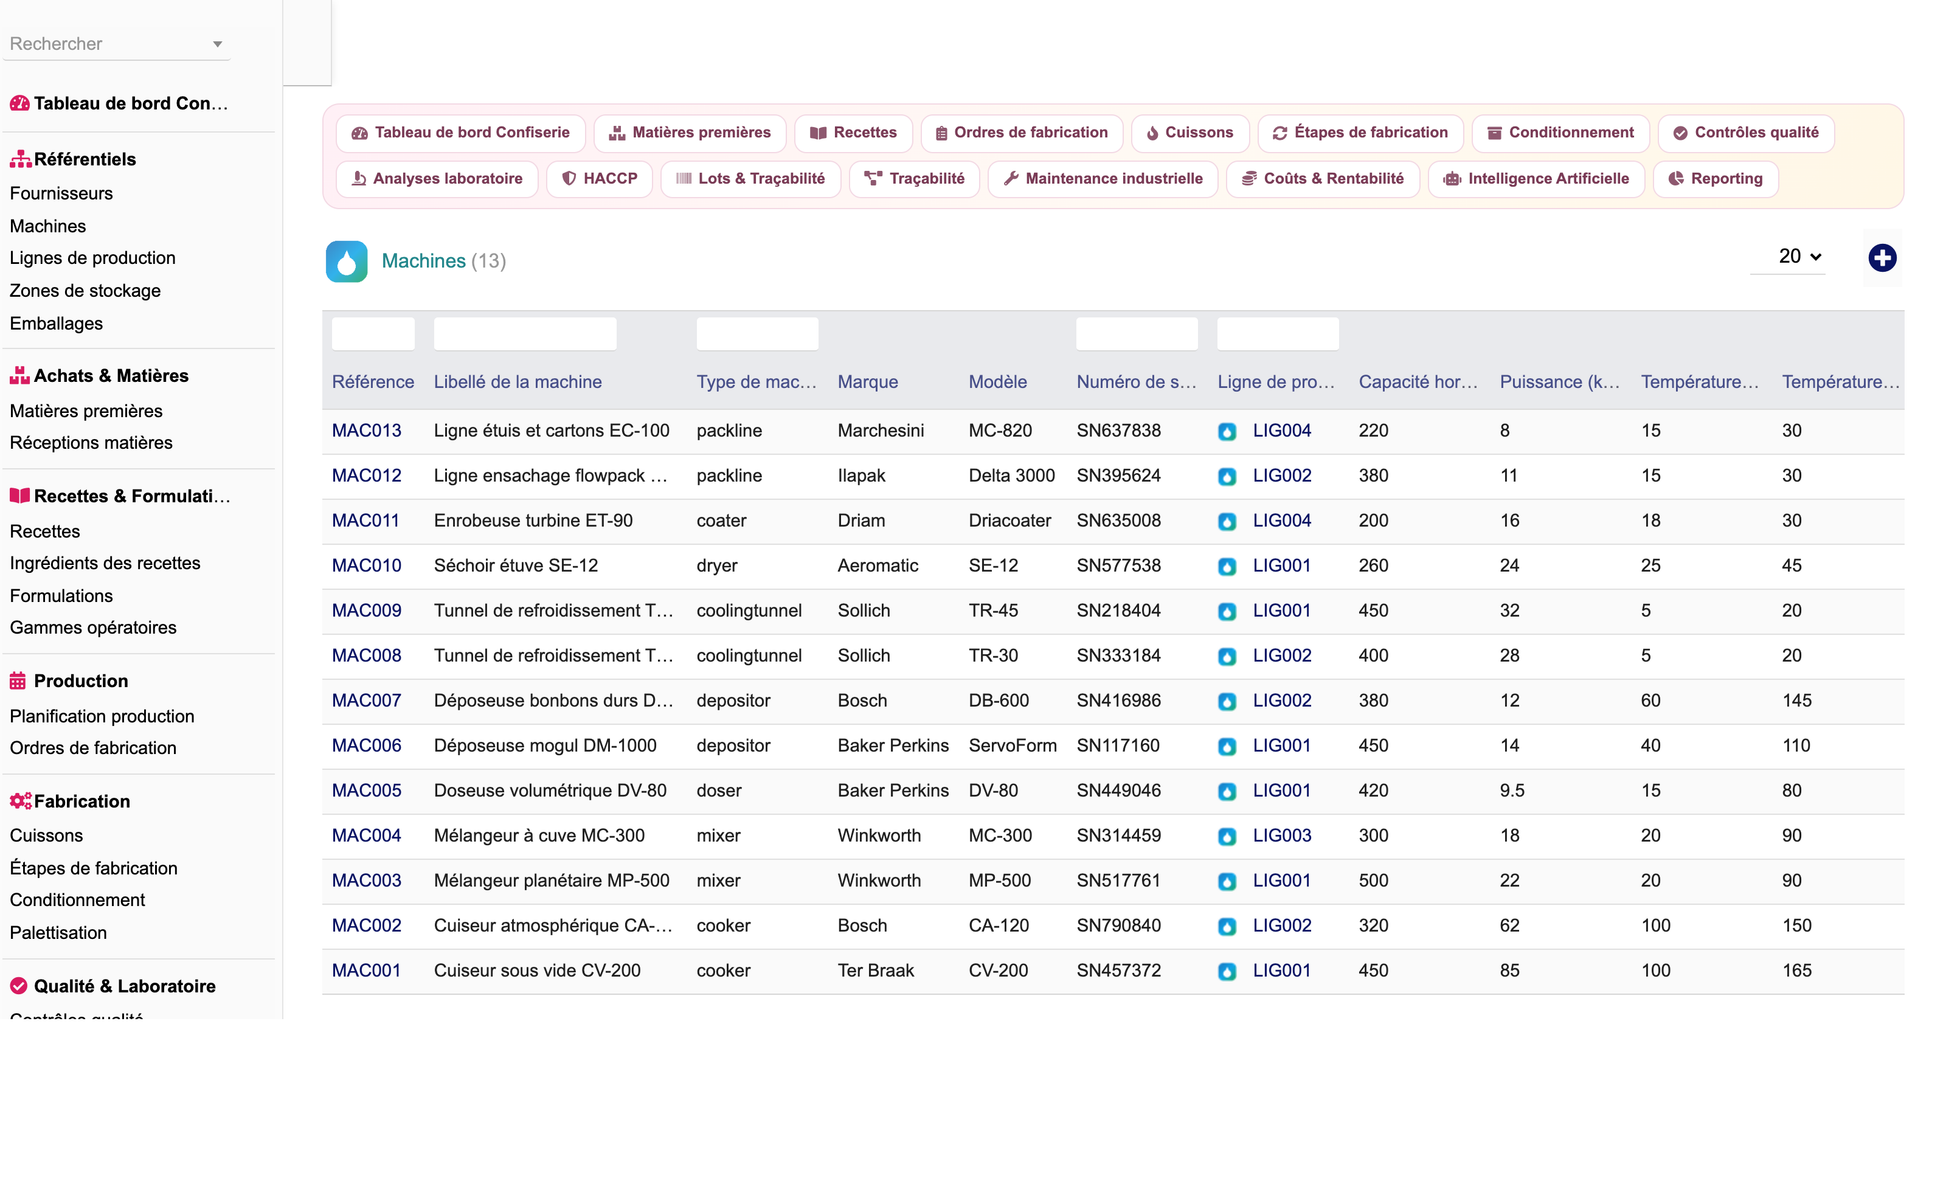Screen dimensions: 1946x1204
Task: Open Zones de stockage in sidebar
Action: pos(85,291)
